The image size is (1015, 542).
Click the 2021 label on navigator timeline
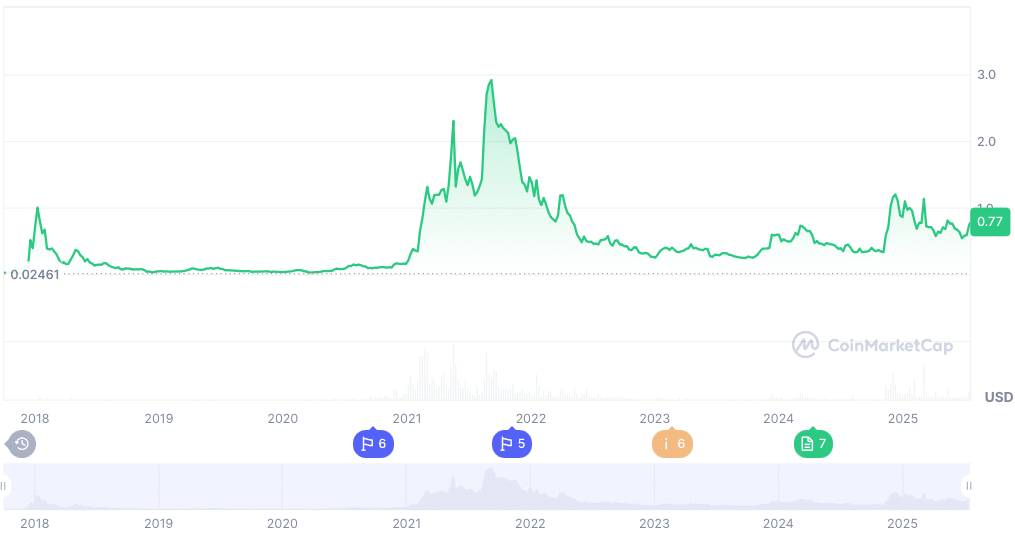pyautogui.click(x=406, y=523)
